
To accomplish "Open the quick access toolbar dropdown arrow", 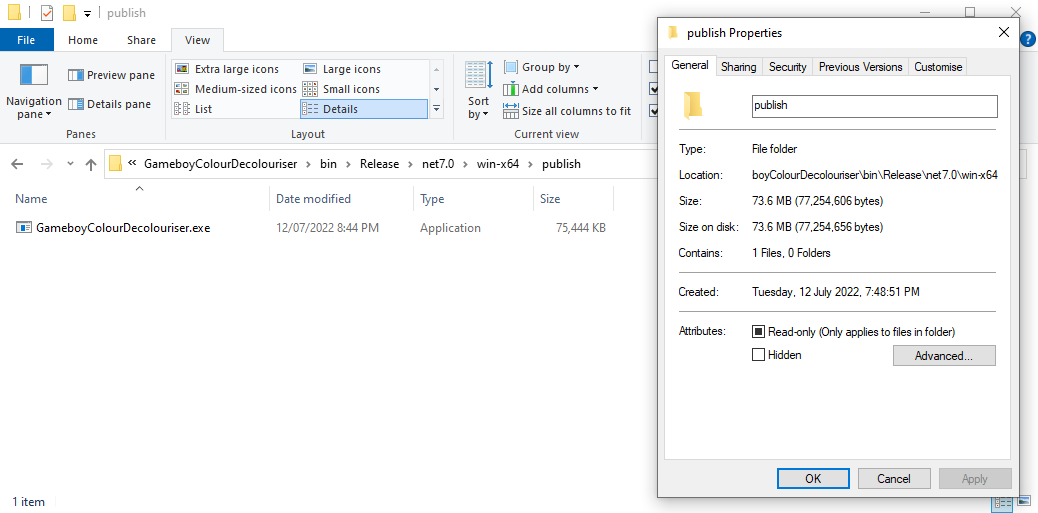I will [x=87, y=14].
